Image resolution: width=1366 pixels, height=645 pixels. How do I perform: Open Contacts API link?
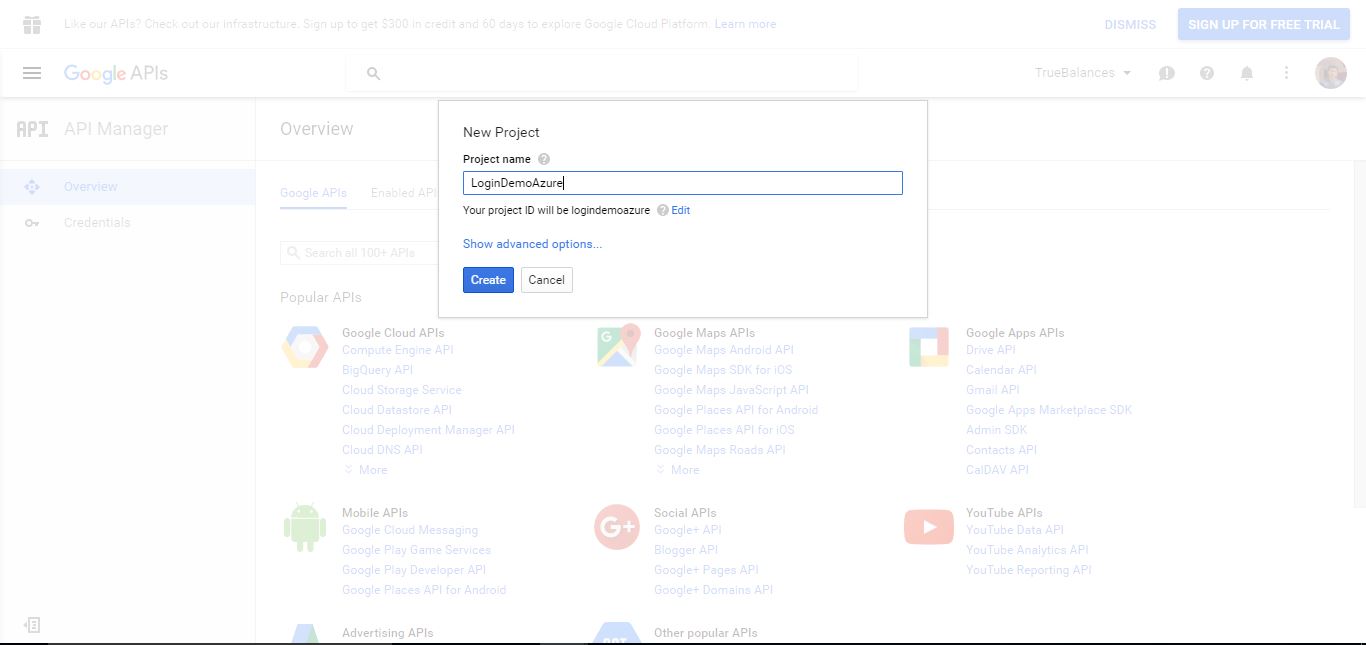click(x=1001, y=450)
